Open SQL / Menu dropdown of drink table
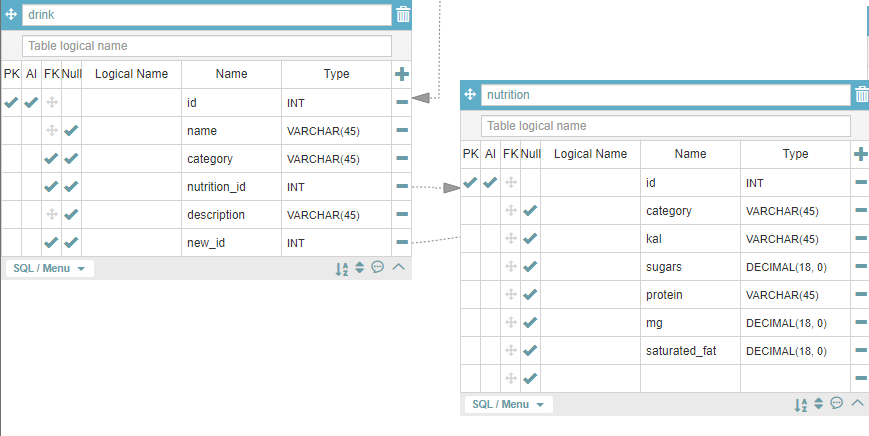The height and width of the screenshot is (436, 869). coord(50,268)
